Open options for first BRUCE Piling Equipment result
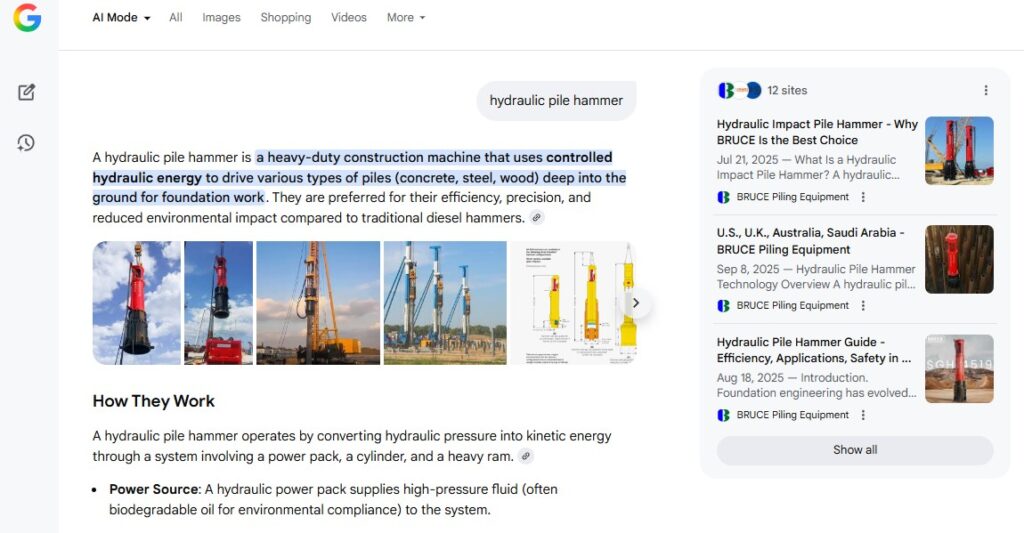This screenshot has width=1024, height=533. coord(864,197)
